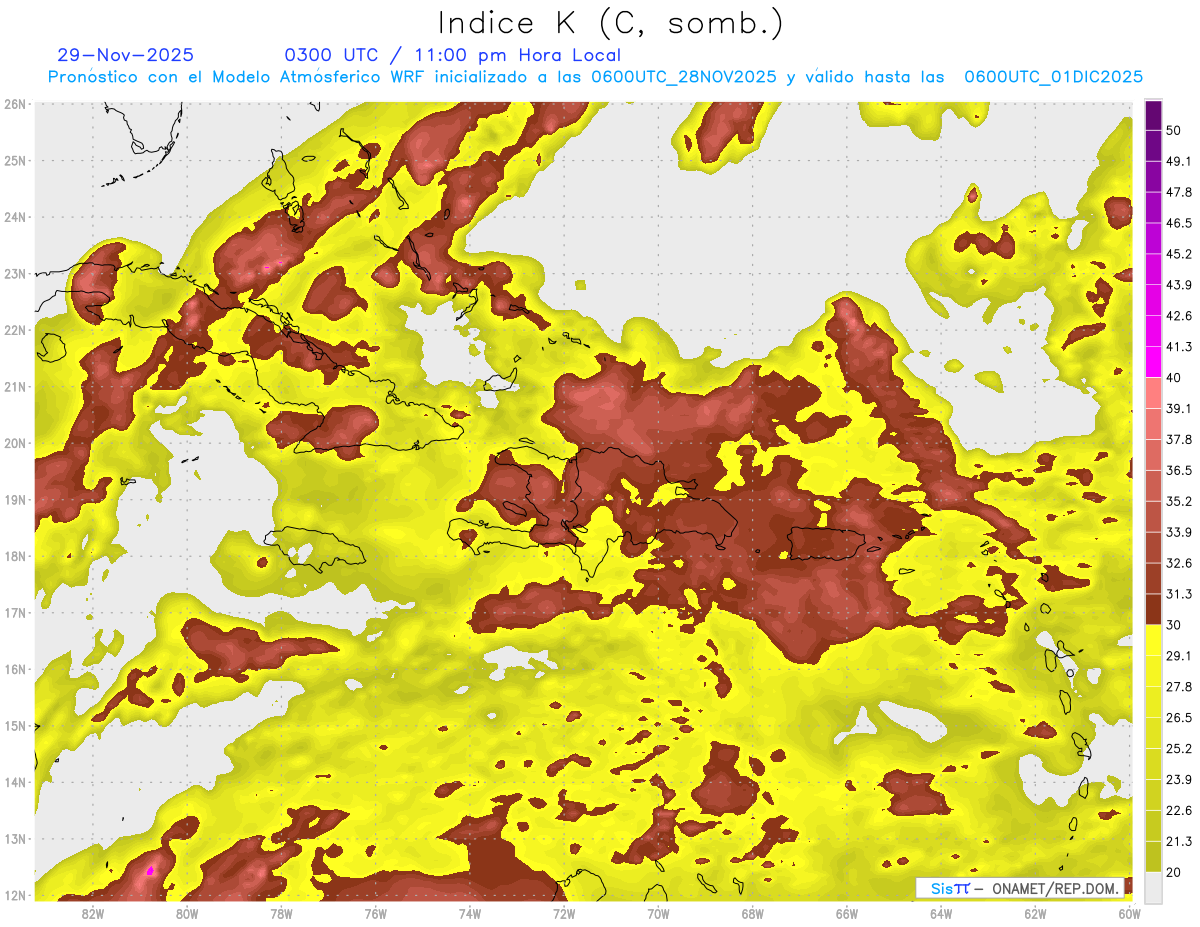Click the longitude label "72W"

[564, 913]
